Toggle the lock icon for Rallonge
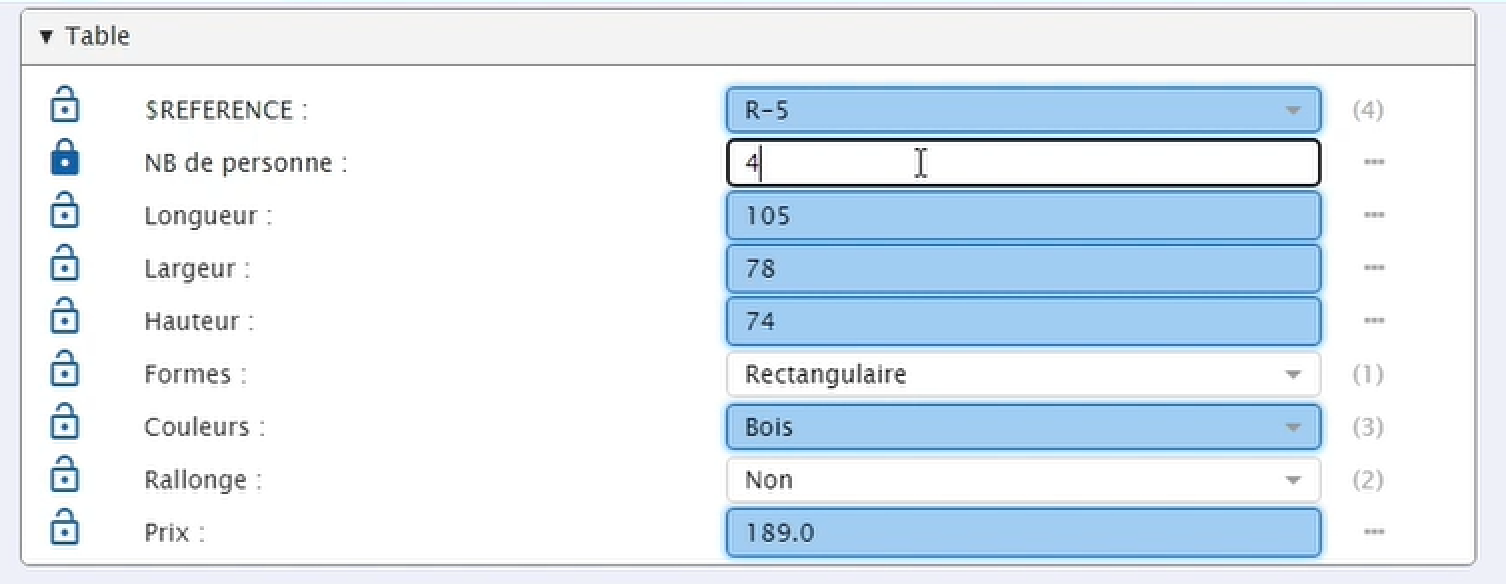 [x=65, y=475]
